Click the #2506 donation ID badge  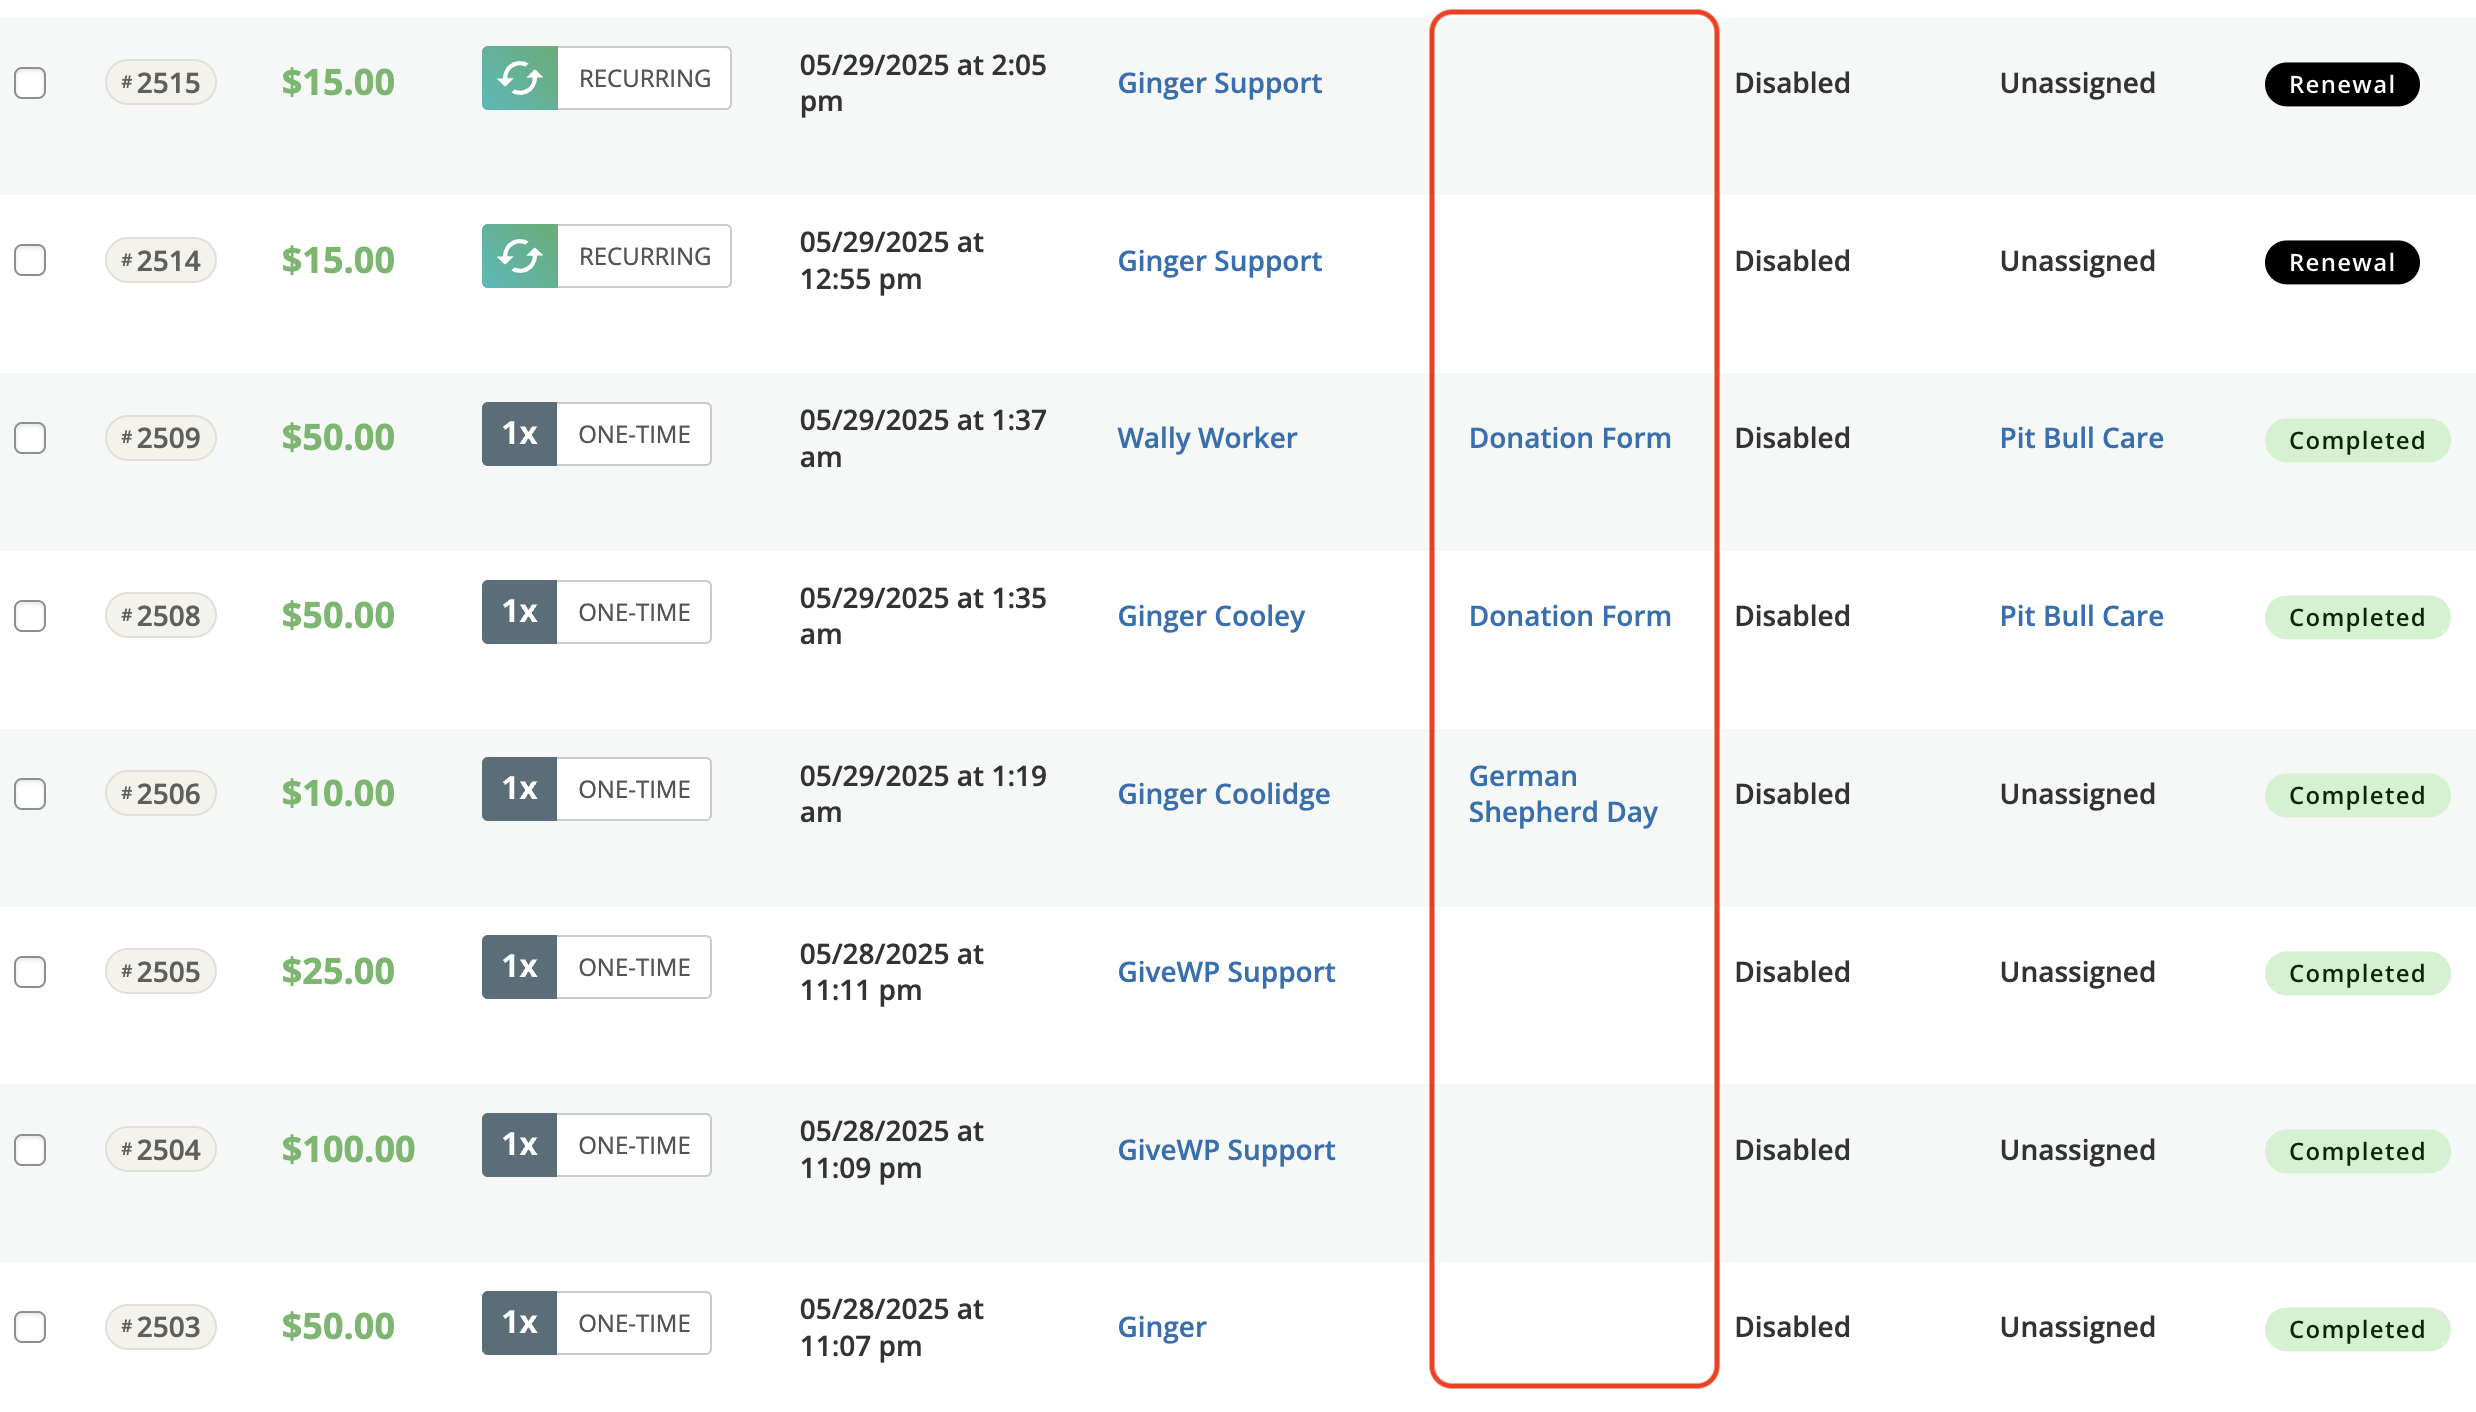pos(161,794)
